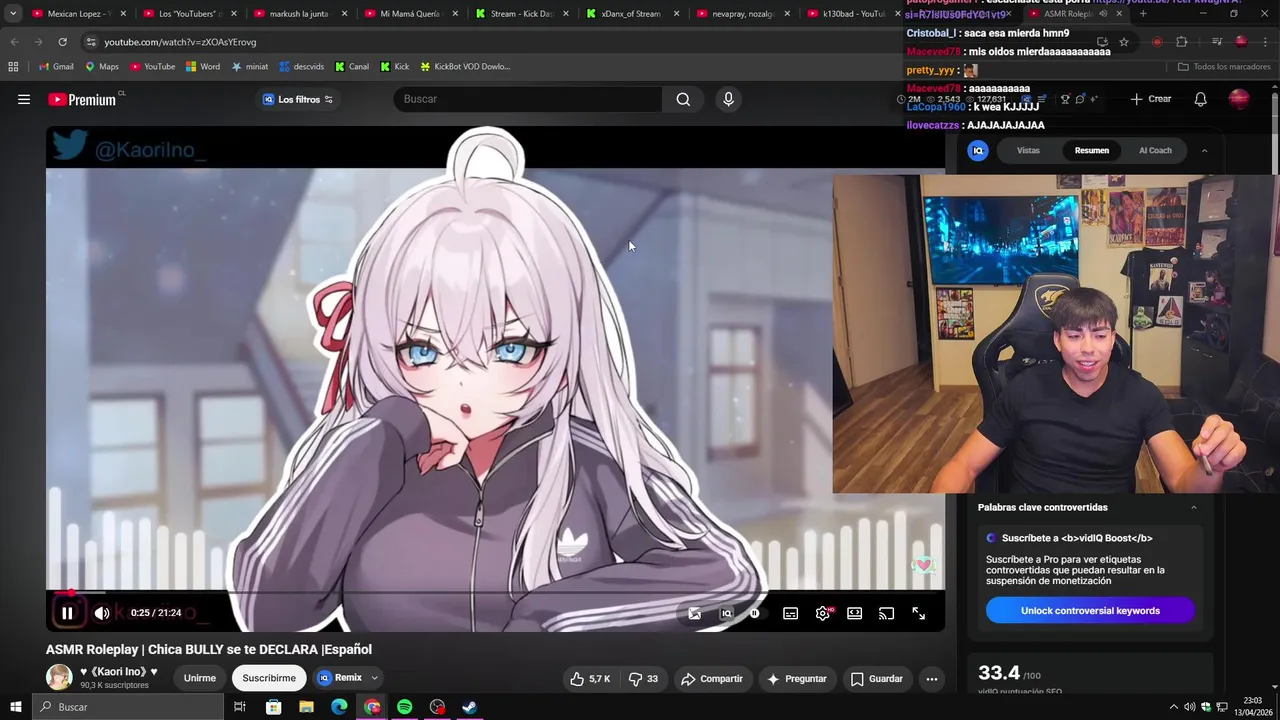Open Microsoft Edge from taskbar
The width and height of the screenshot is (1280, 720).
(x=339, y=707)
